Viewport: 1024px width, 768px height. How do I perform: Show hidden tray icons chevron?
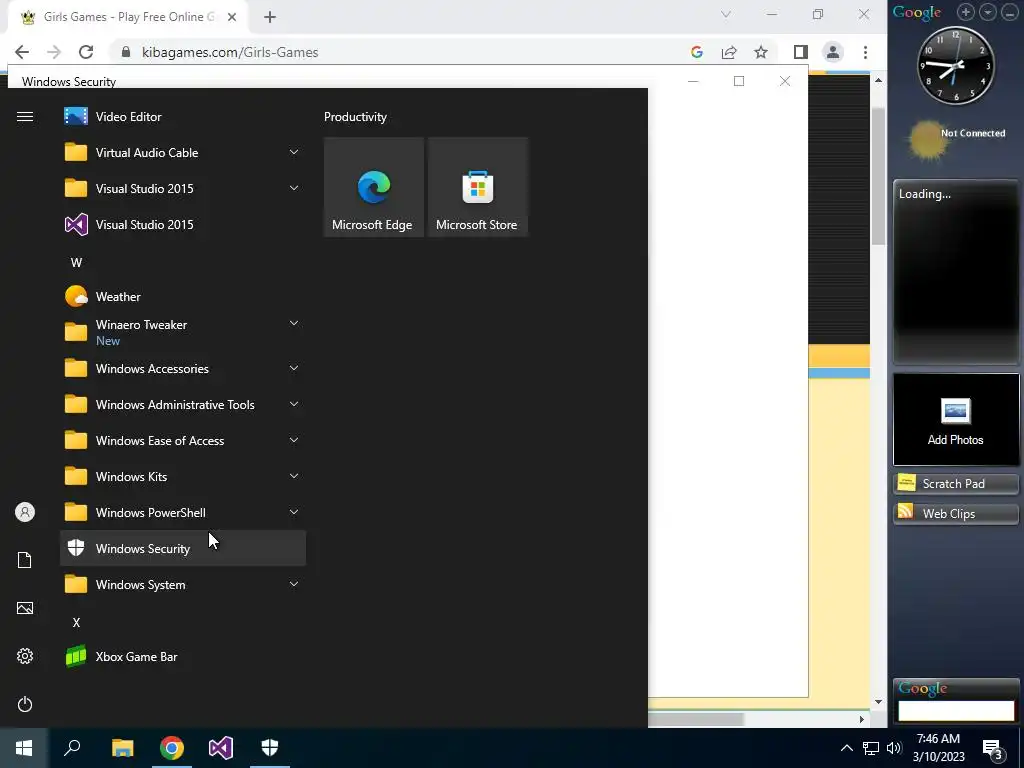(846, 748)
